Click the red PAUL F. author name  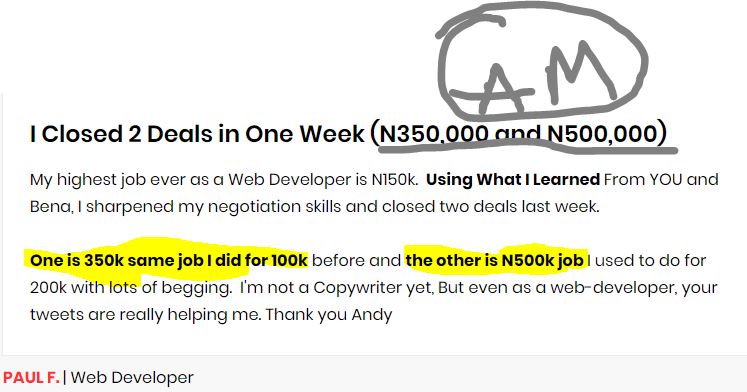(x=31, y=378)
